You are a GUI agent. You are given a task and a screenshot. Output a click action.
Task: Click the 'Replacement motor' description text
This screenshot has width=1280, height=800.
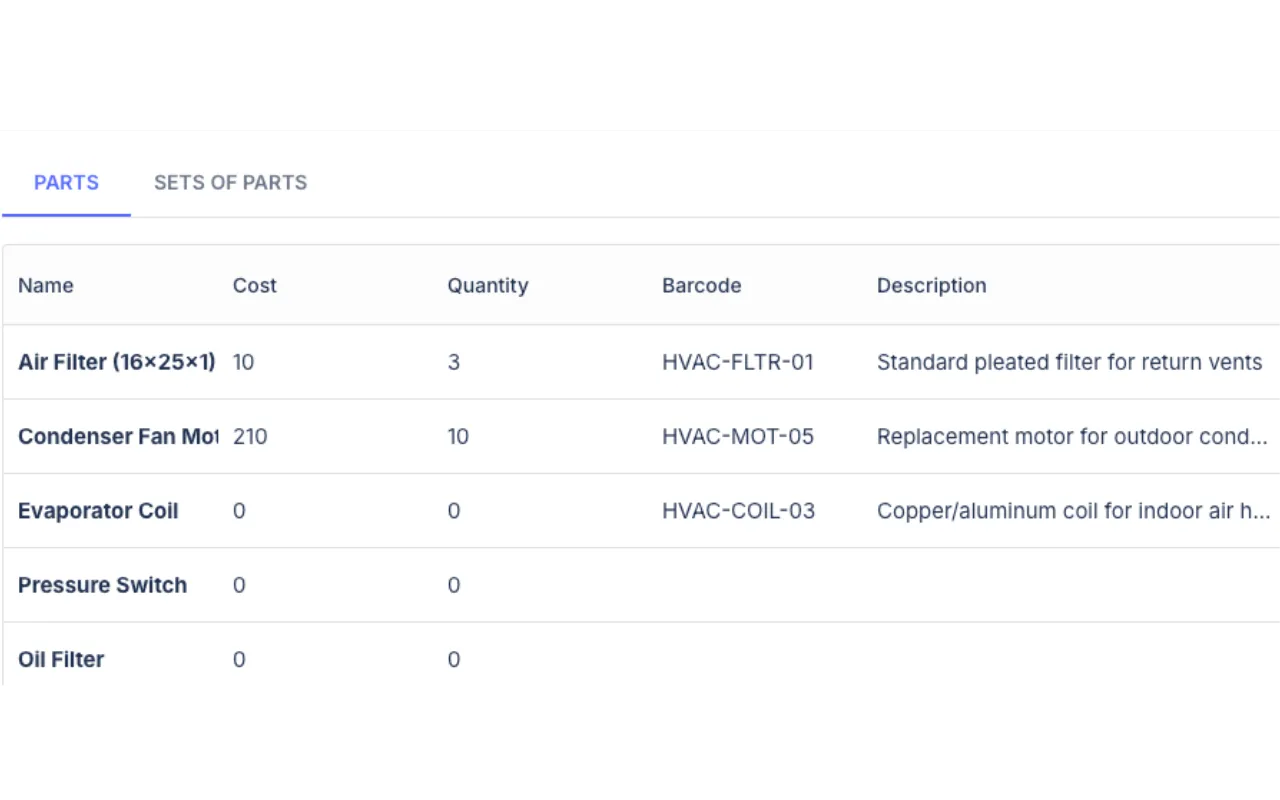1071,437
